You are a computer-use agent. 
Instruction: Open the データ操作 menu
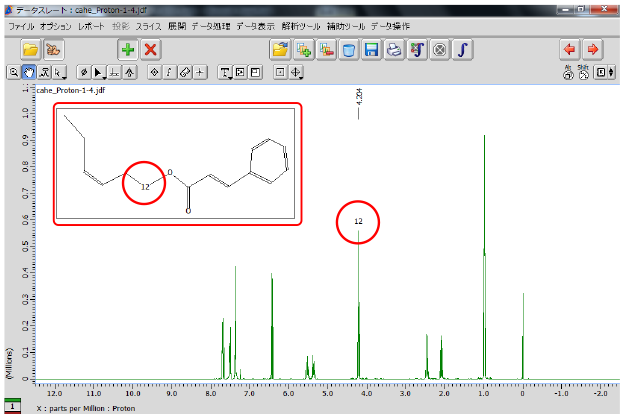point(390,26)
